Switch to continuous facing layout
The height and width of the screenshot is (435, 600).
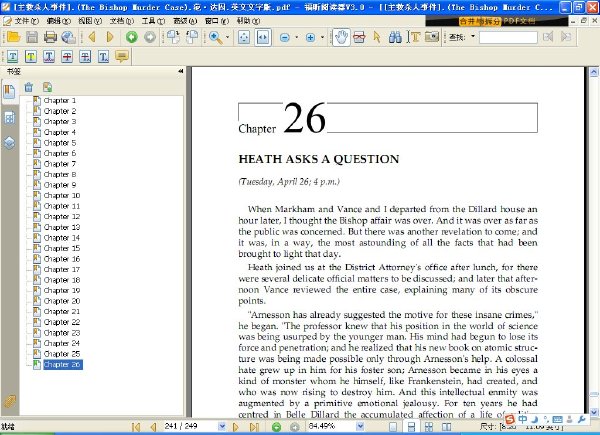[x=446, y=427]
